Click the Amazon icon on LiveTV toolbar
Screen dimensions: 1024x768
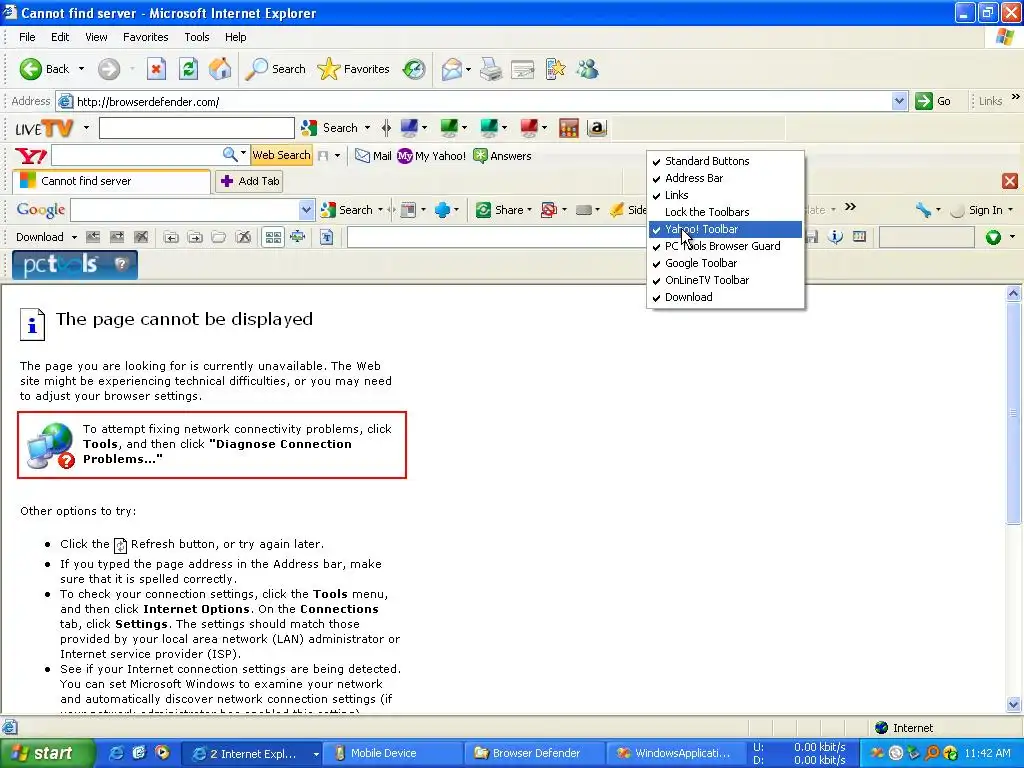[x=596, y=128]
